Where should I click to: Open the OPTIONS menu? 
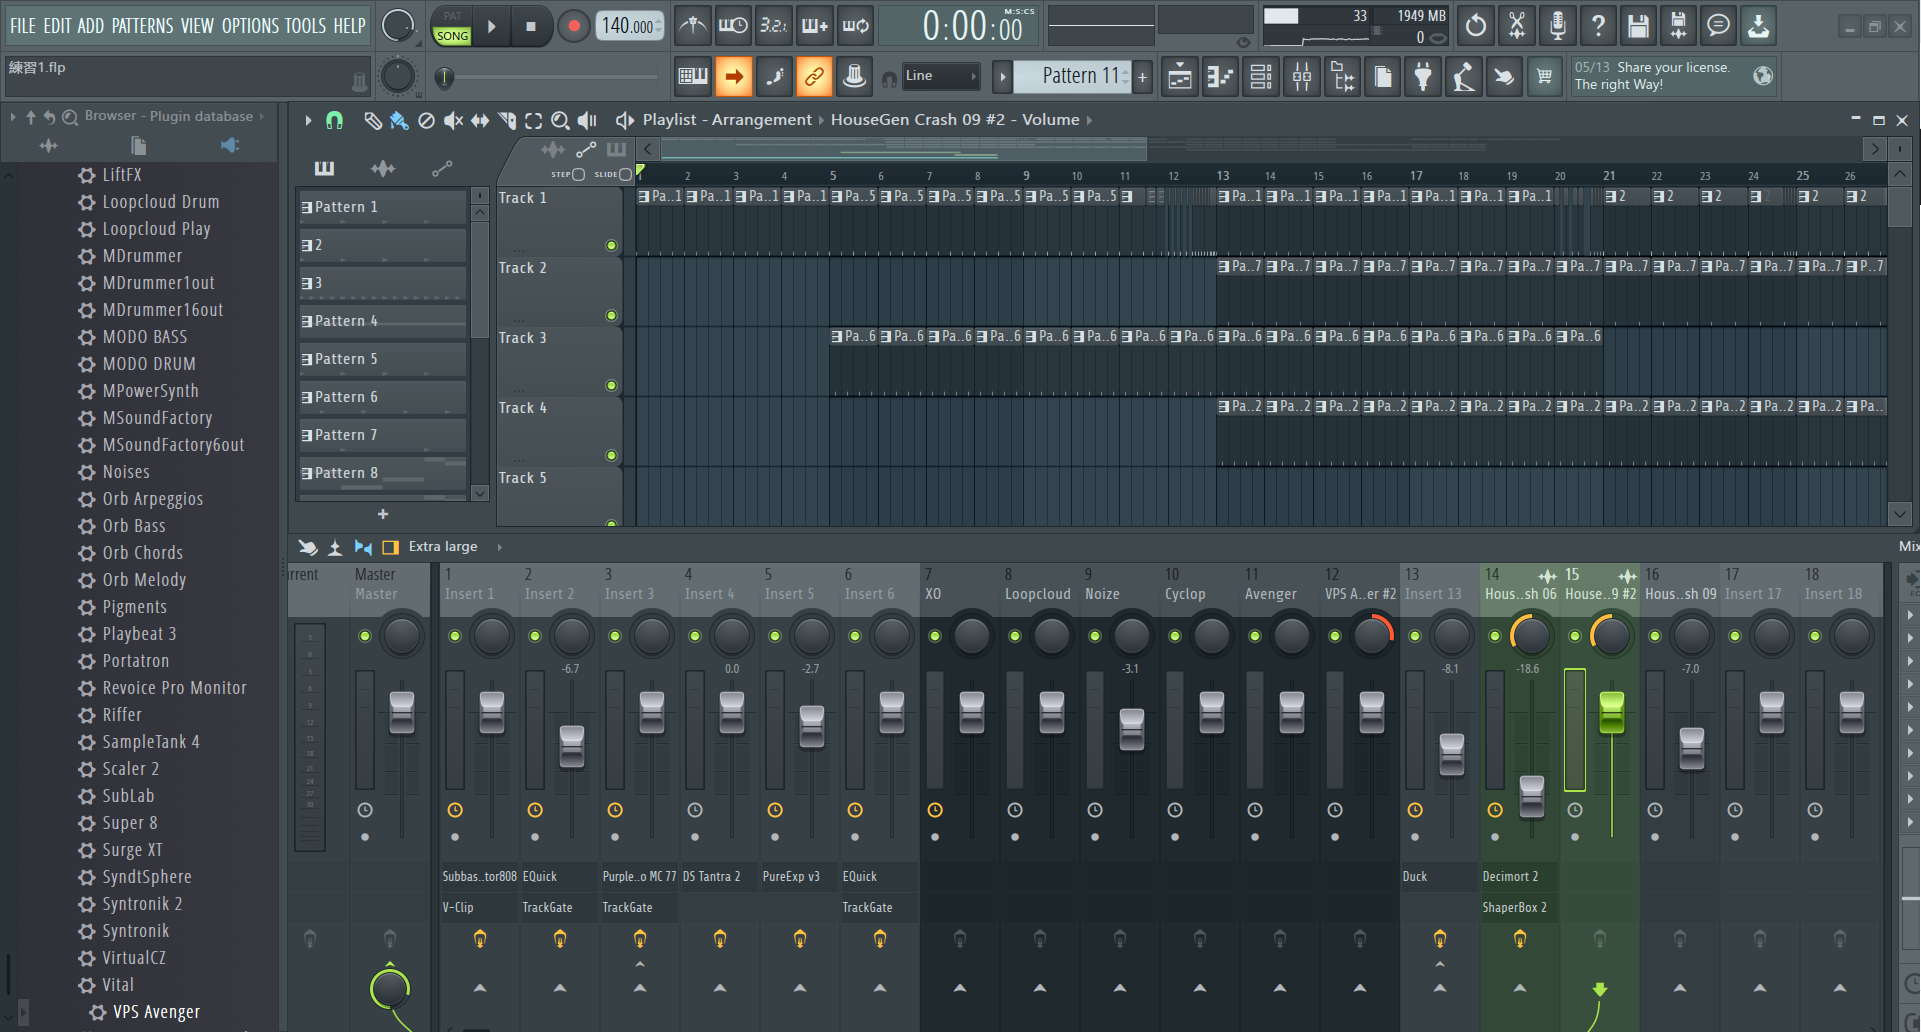pyautogui.click(x=250, y=26)
